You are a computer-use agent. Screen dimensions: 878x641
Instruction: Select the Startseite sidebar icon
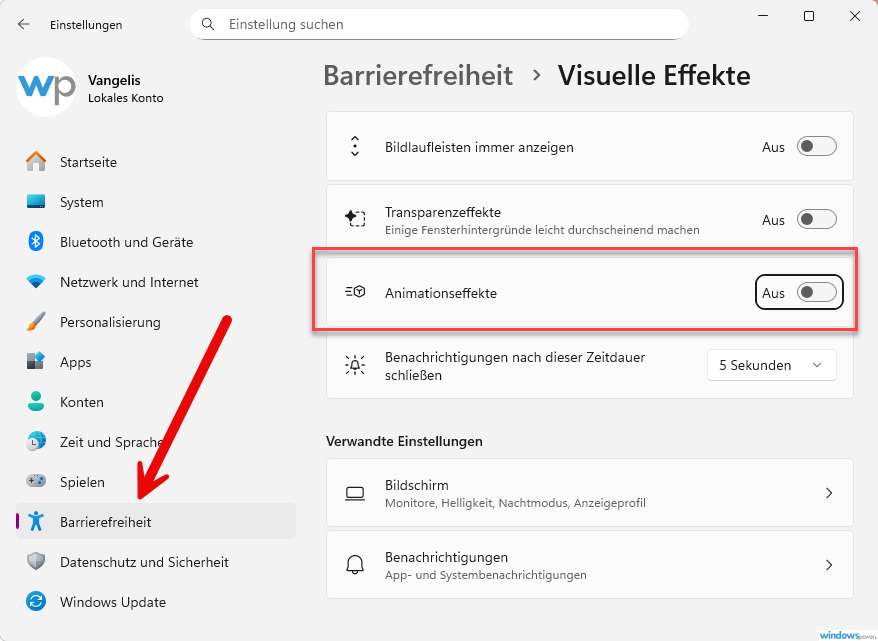[36, 162]
